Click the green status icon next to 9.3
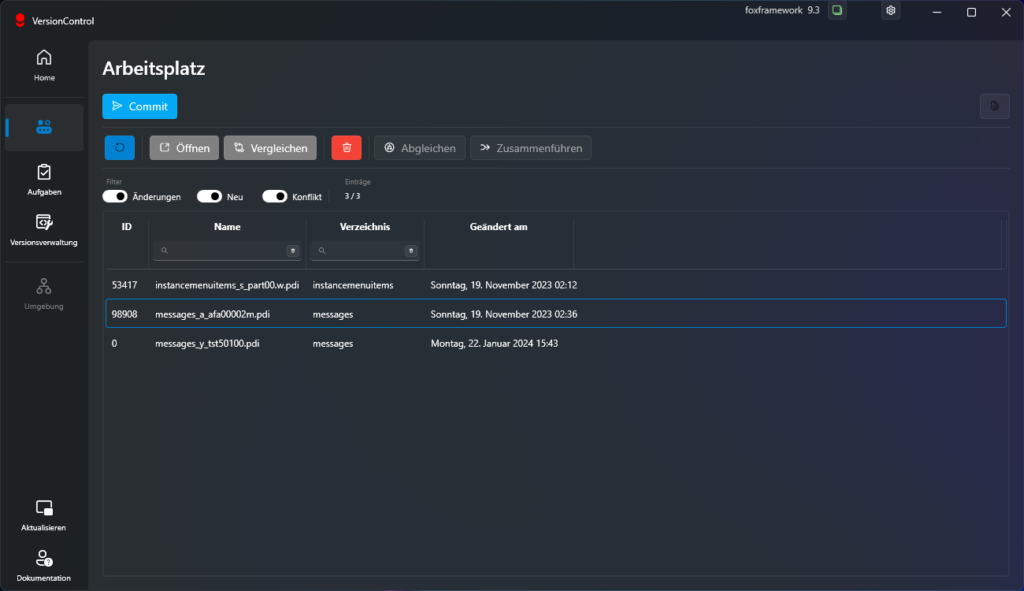The width and height of the screenshot is (1024, 591). point(836,10)
